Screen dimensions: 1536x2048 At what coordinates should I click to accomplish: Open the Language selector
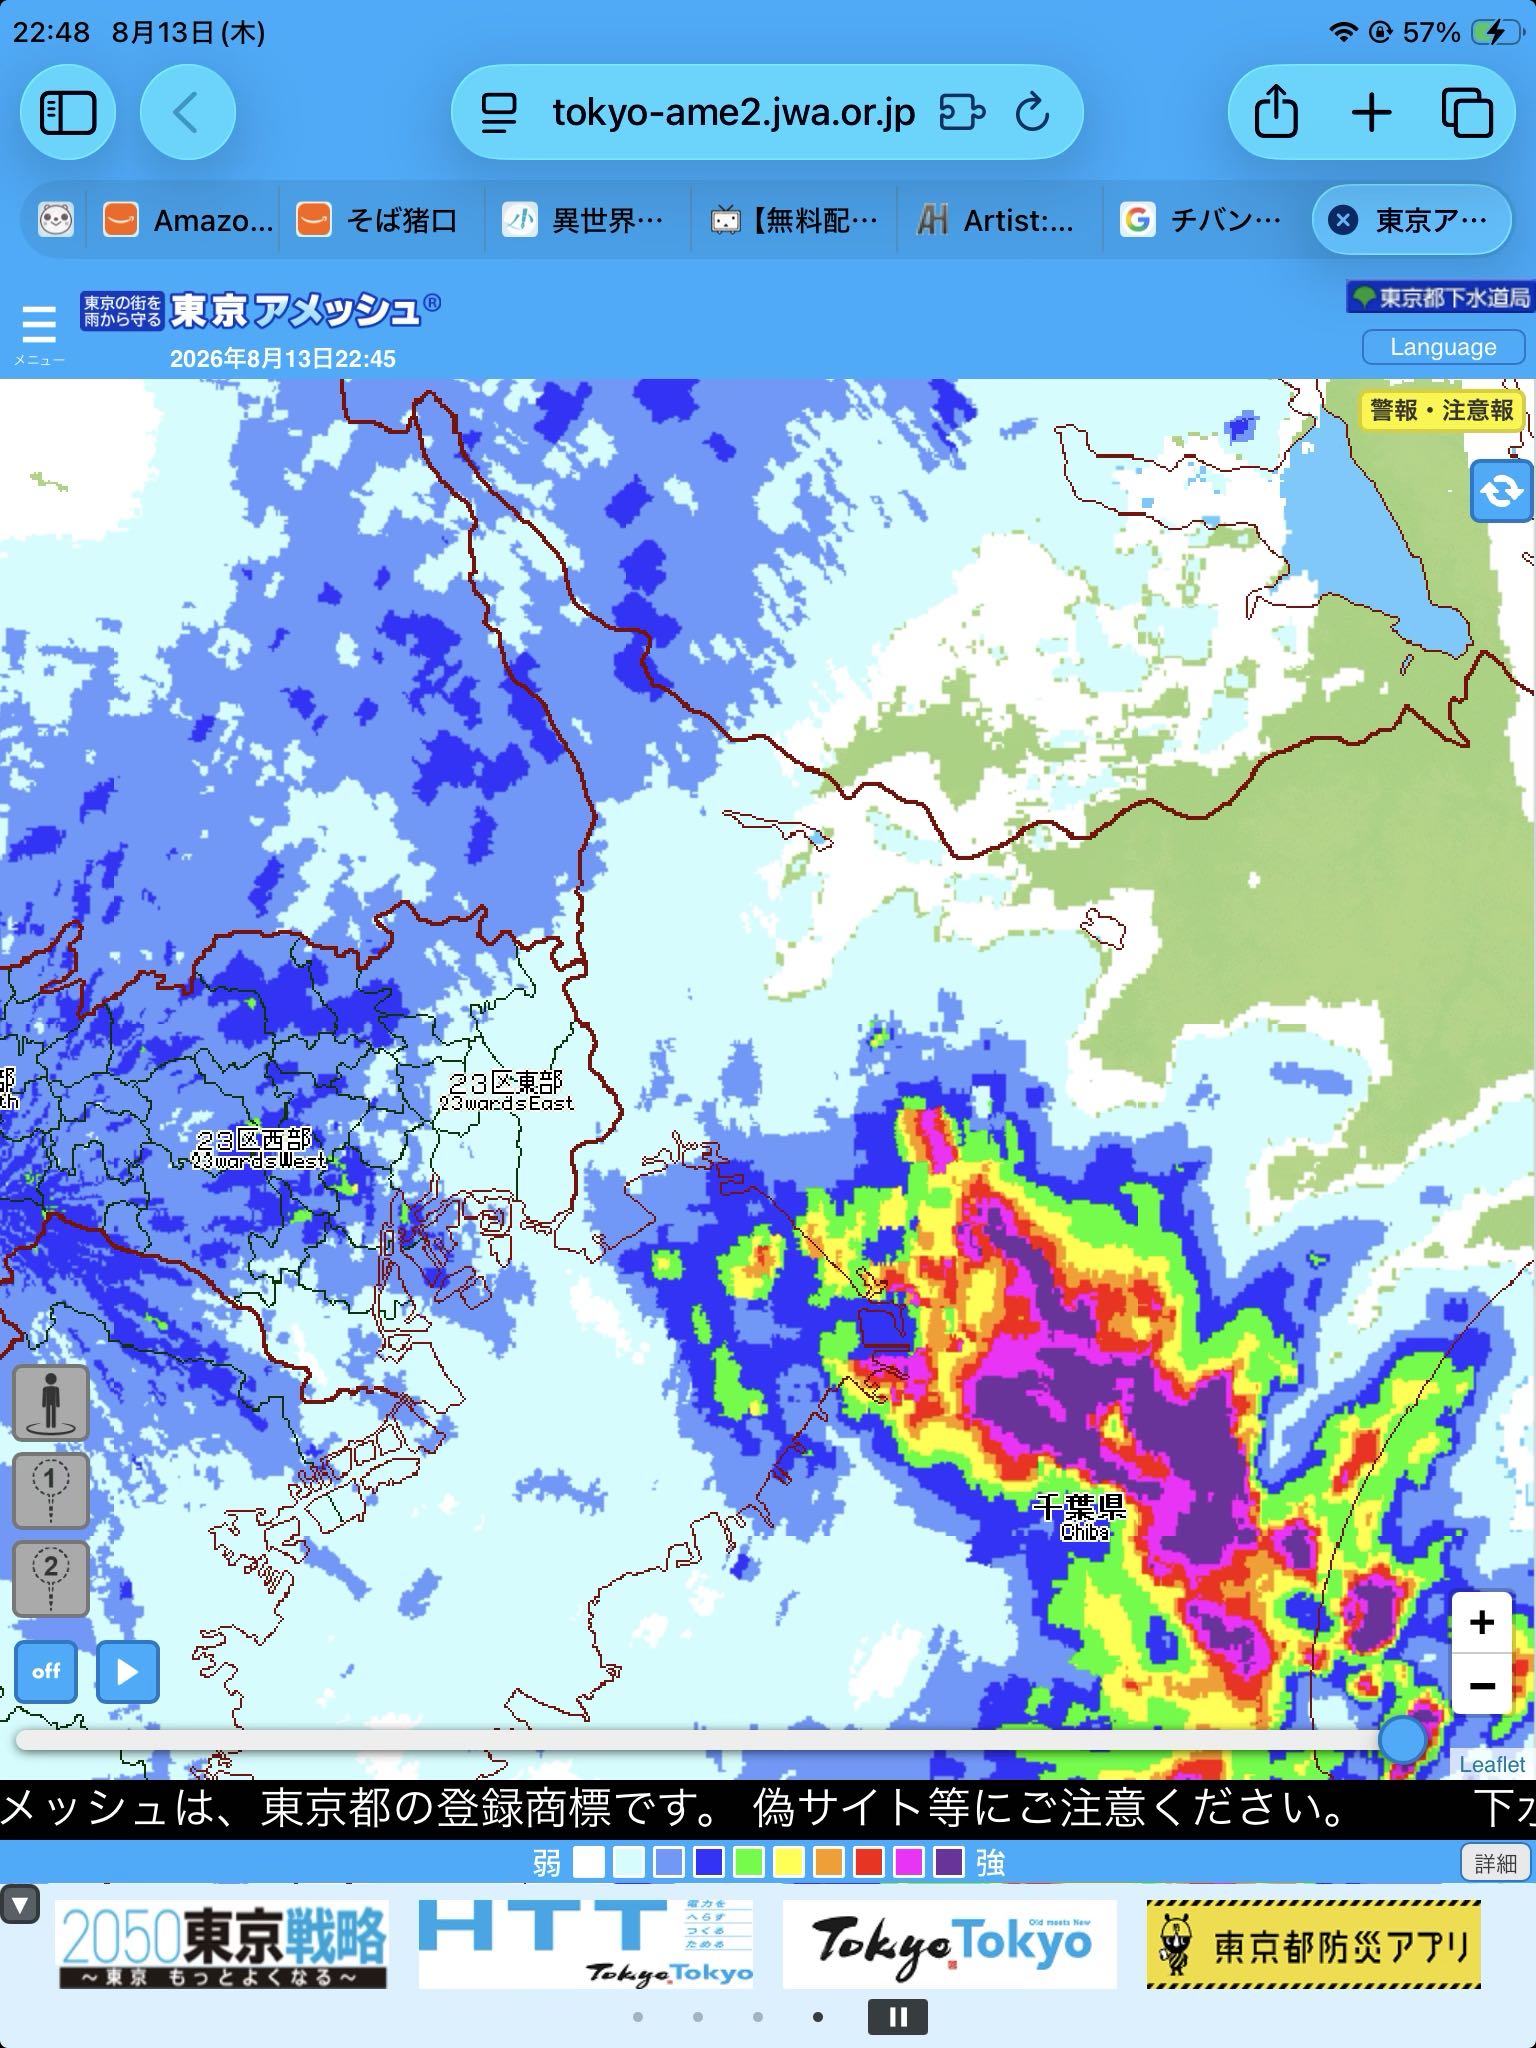click(1443, 347)
